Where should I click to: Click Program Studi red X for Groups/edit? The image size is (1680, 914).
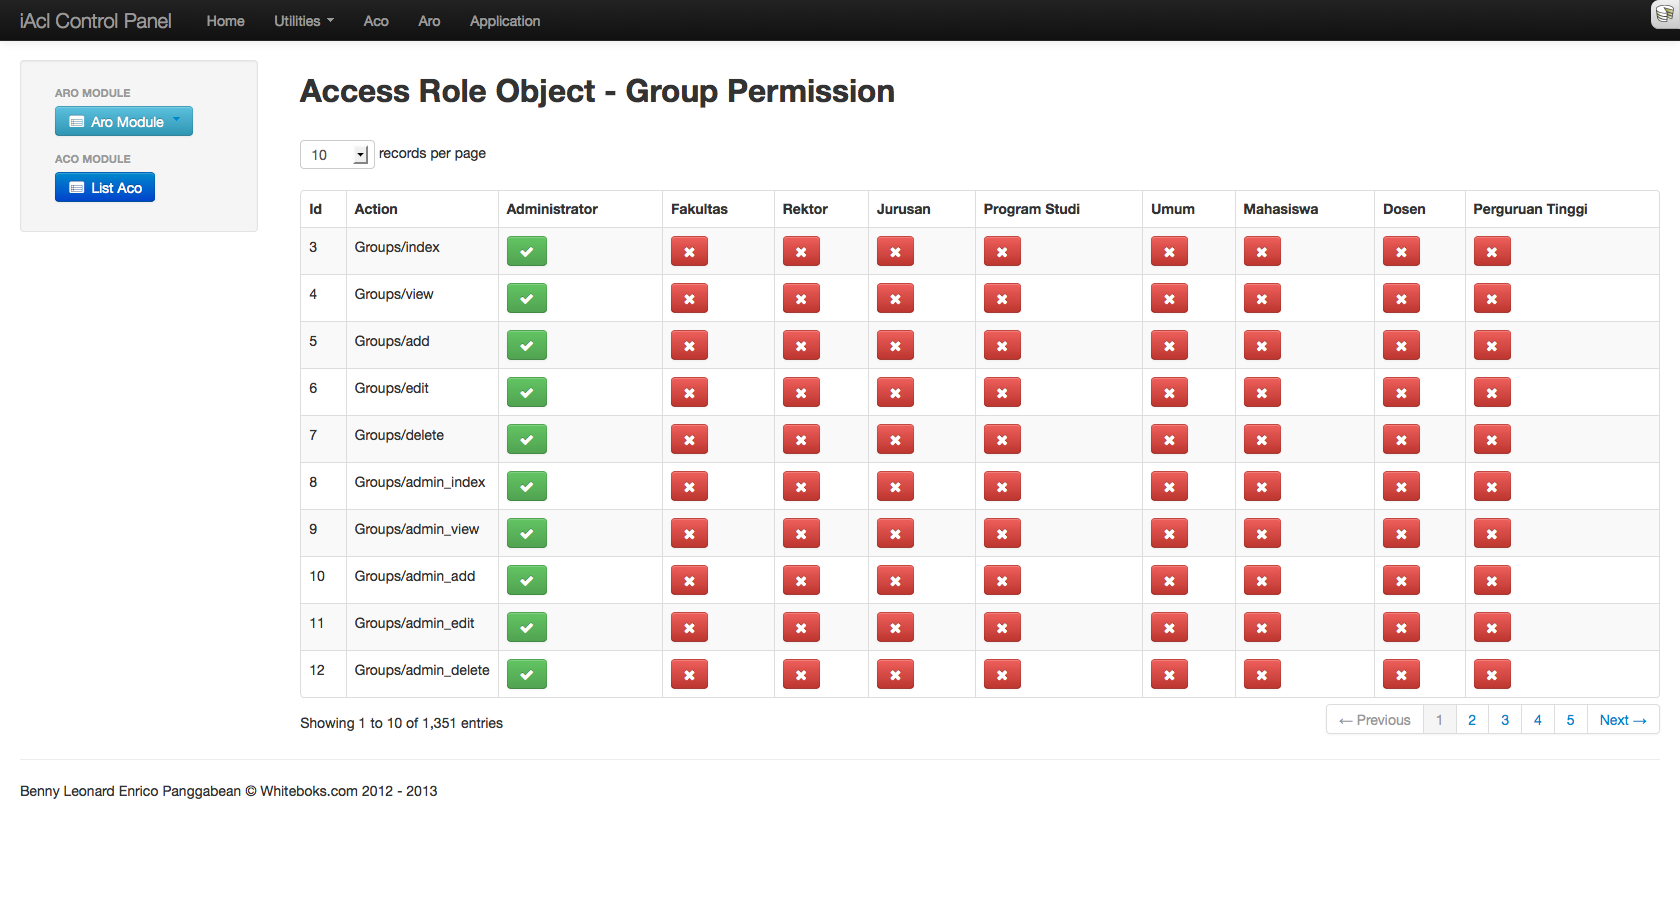(x=1002, y=392)
